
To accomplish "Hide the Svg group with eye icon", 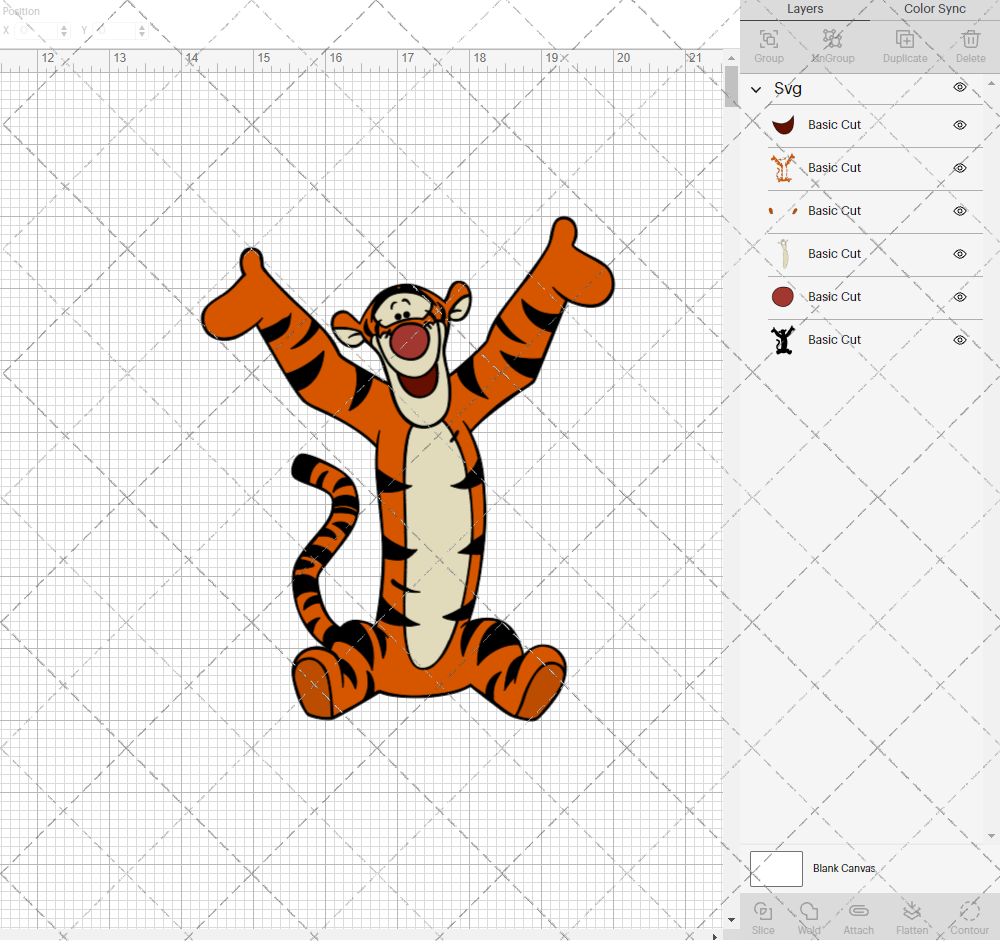I will pyautogui.click(x=959, y=88).
